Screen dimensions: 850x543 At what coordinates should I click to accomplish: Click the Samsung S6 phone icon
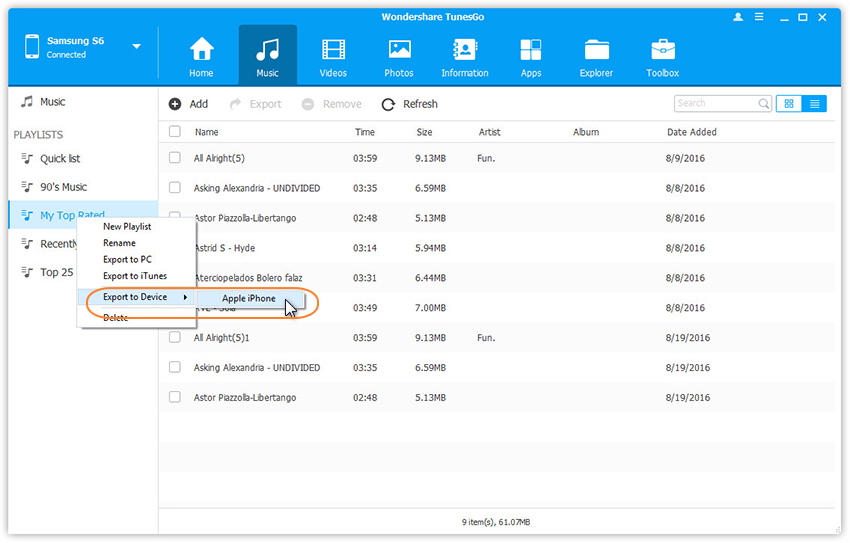point(32,47)
